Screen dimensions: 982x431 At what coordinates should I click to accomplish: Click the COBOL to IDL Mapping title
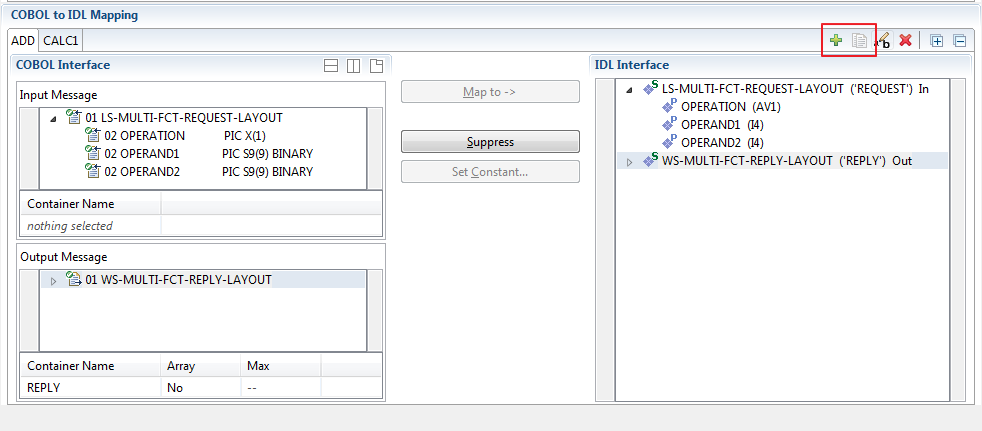coord(75,14)
